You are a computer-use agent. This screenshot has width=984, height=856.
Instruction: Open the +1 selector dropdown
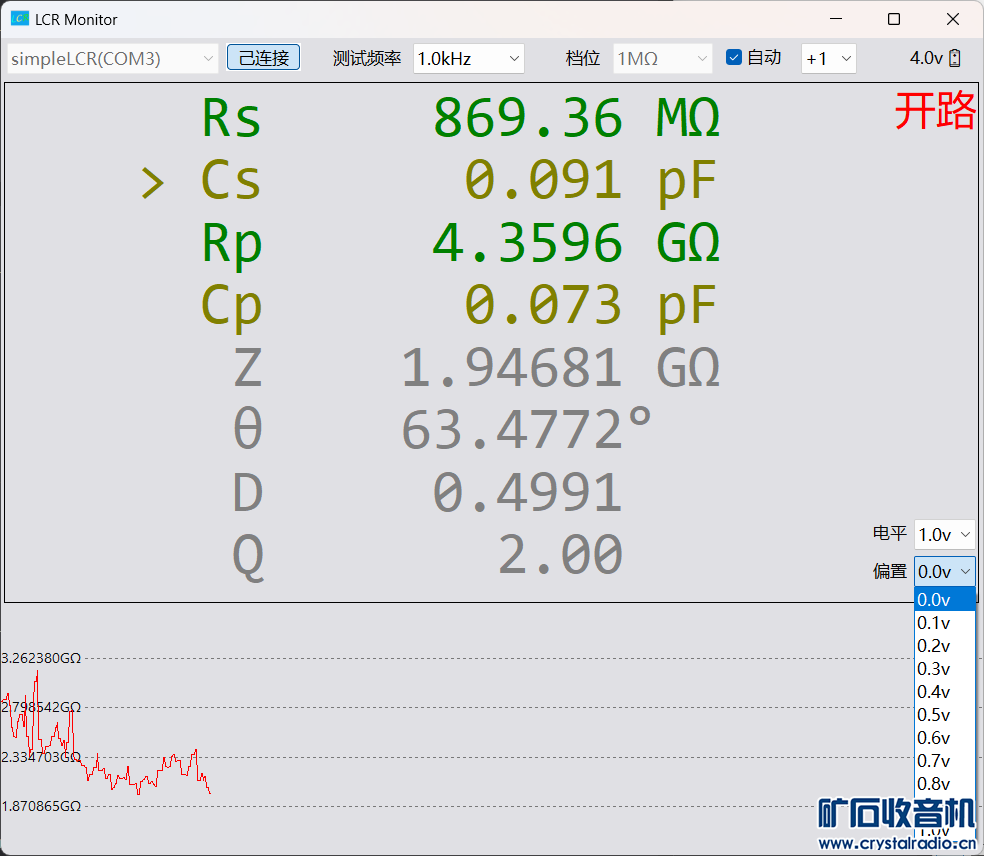pyautogui.click(x=829, y=58)
